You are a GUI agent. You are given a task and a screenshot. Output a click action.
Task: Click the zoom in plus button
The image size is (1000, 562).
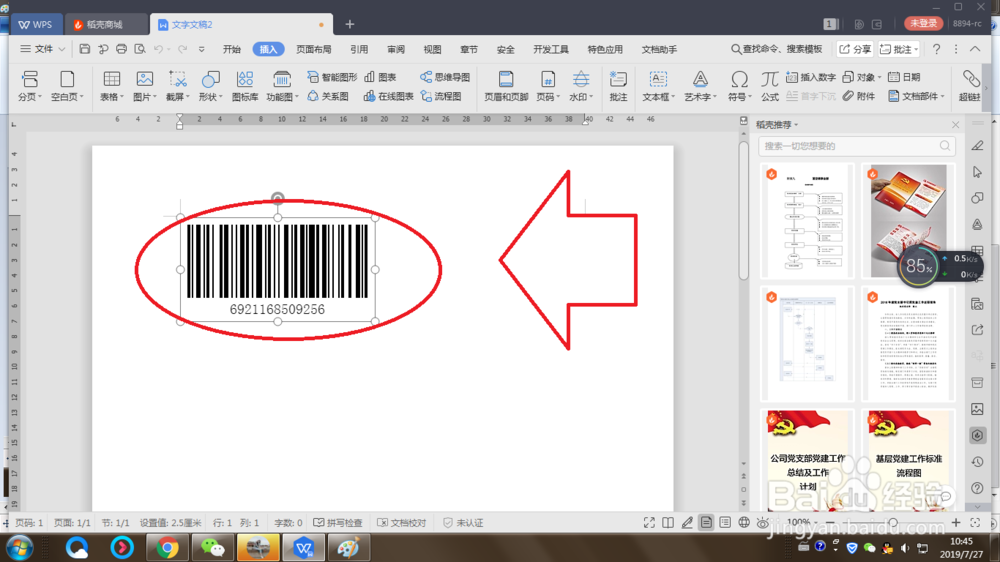pos(956,522)
